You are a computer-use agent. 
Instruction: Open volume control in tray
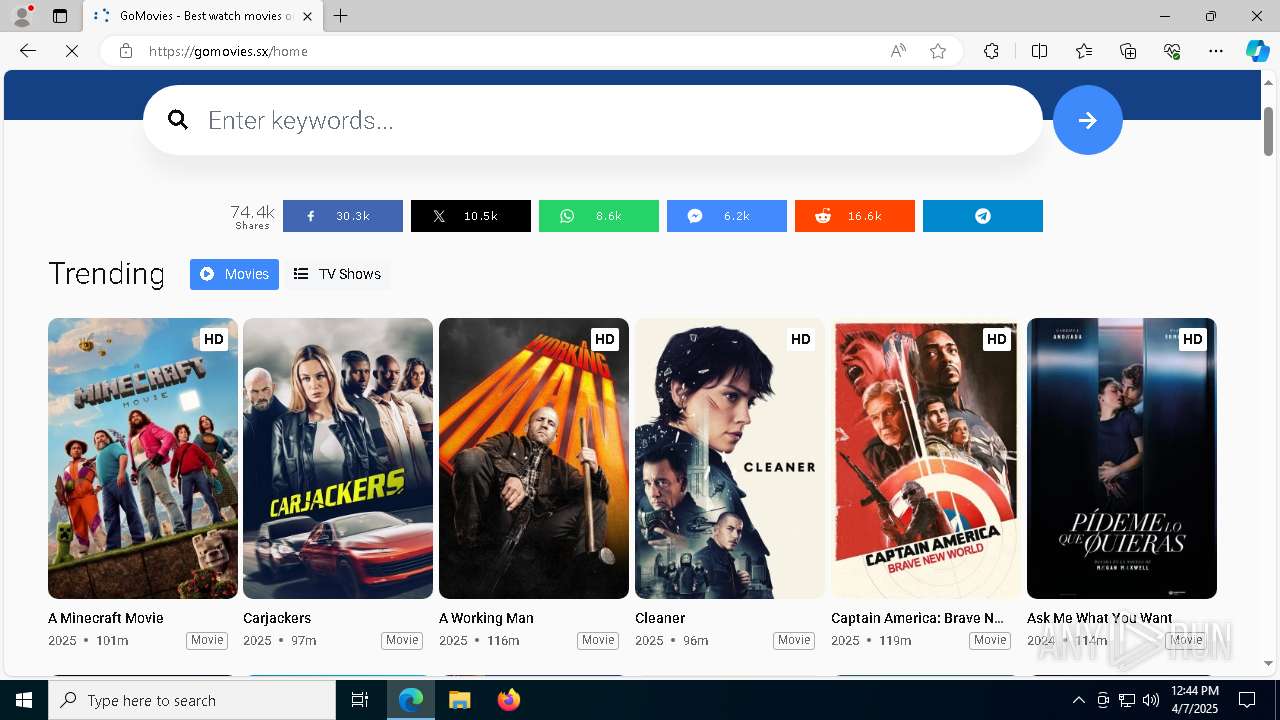click(1151, 700)
